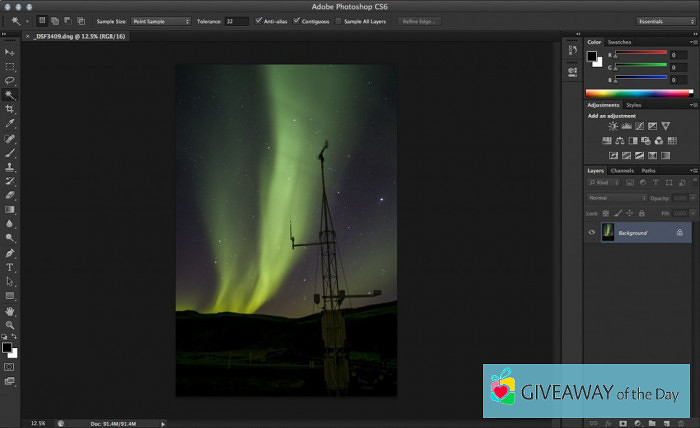
Task: Open the Essentials workspace dropdown
Action: click(665, 20)
